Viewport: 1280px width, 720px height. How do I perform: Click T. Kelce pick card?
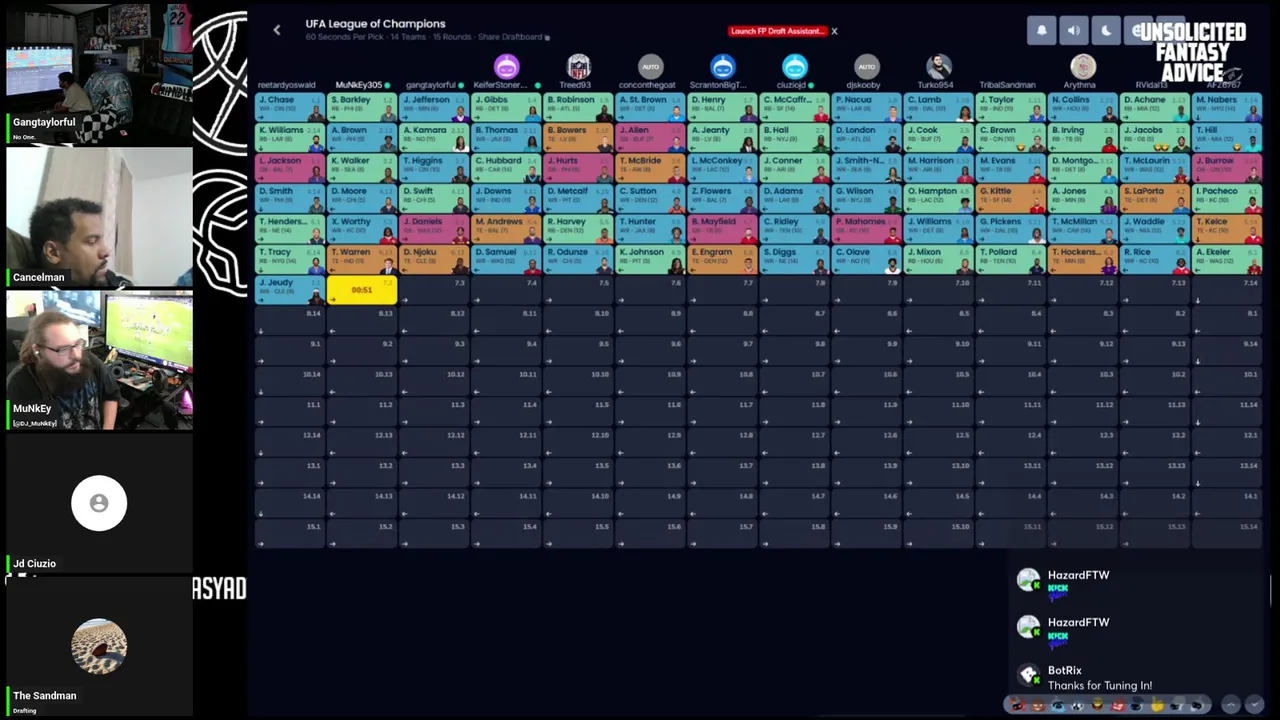tap(1226, 228)
